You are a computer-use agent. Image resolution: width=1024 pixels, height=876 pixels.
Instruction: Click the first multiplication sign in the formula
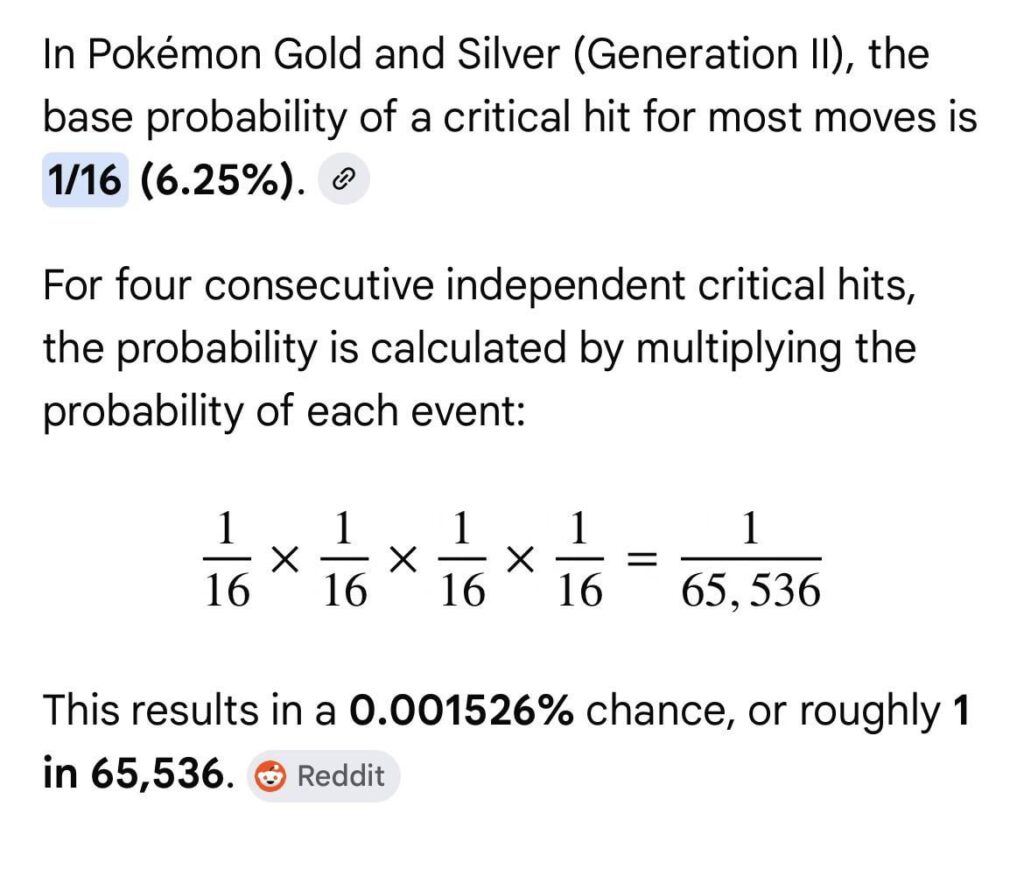coord(285,562)
